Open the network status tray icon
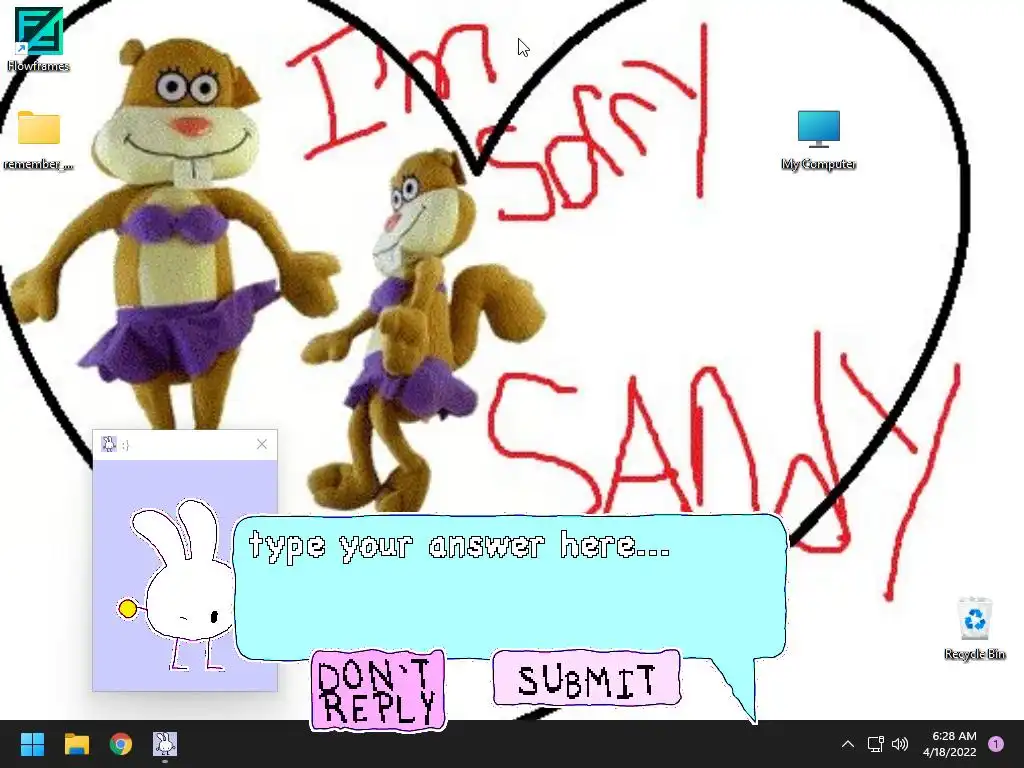The image size is (1024, 768). pos(875,744)
